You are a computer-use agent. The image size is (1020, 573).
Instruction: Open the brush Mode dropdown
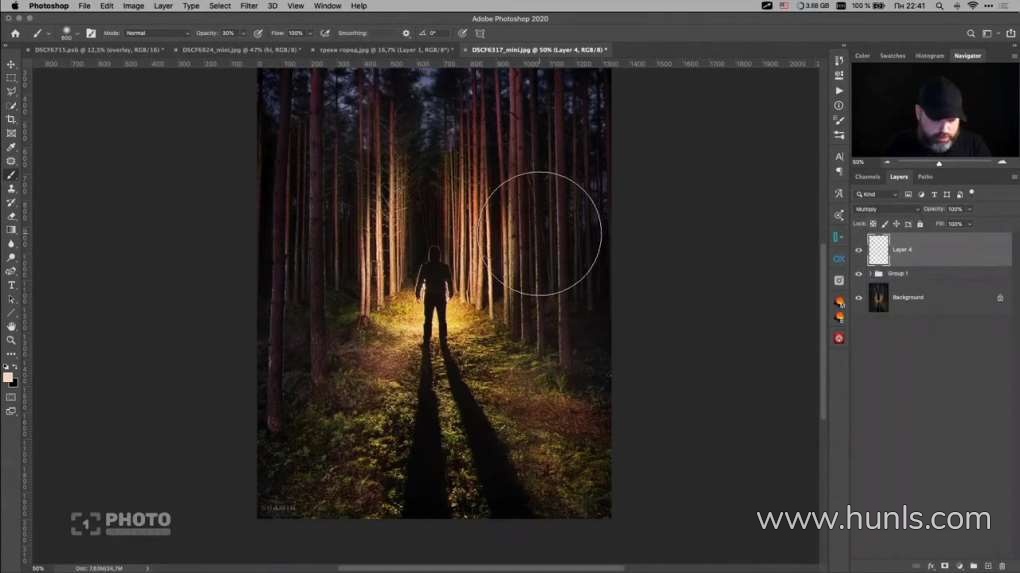pyautogui.click(x=156, y=33)
